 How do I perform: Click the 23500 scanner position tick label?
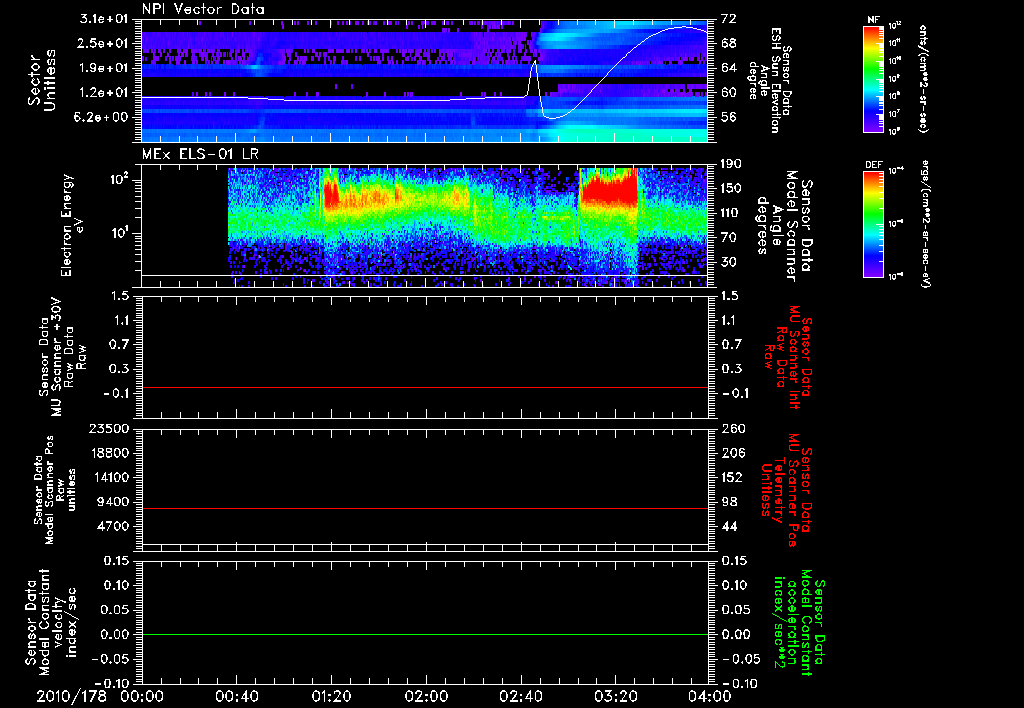(x=108, y=429)
